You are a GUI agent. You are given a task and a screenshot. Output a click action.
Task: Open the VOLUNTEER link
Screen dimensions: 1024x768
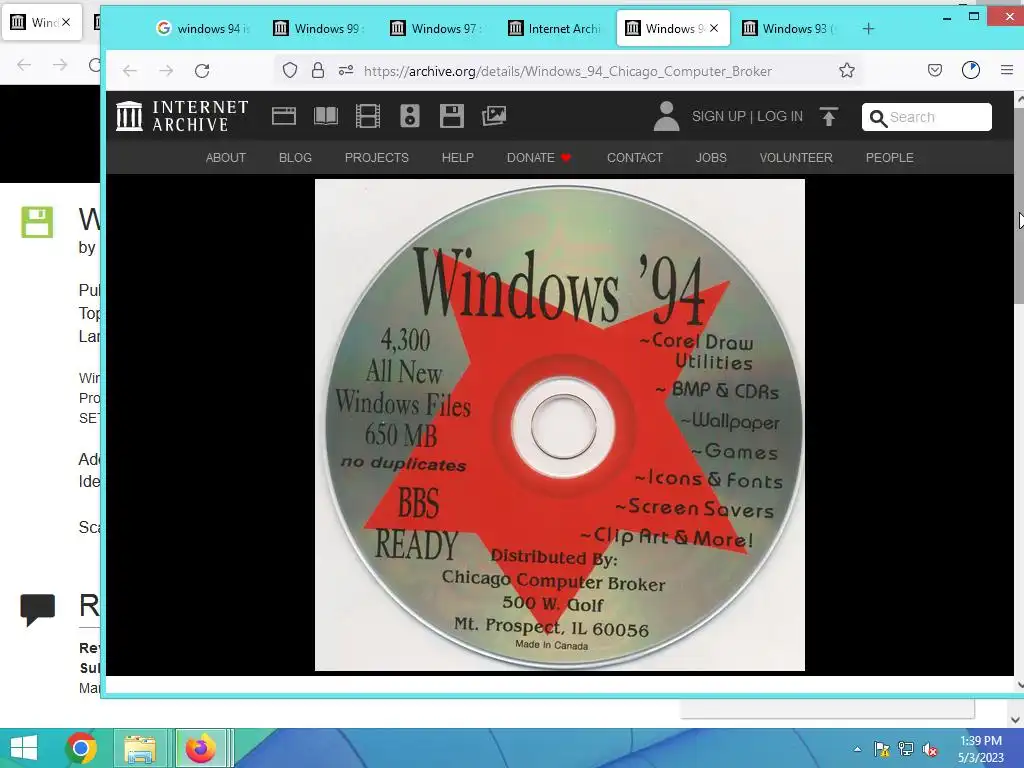coord(796,157)
